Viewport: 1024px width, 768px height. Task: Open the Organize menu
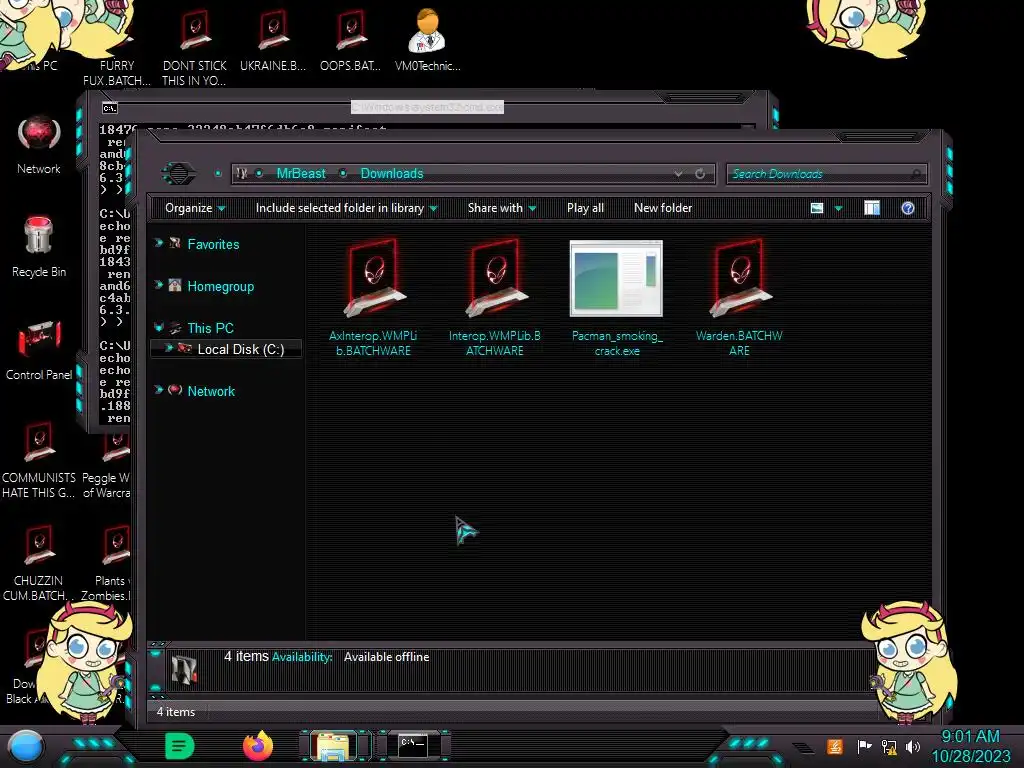pyautogui.click(x=195, y=208)
